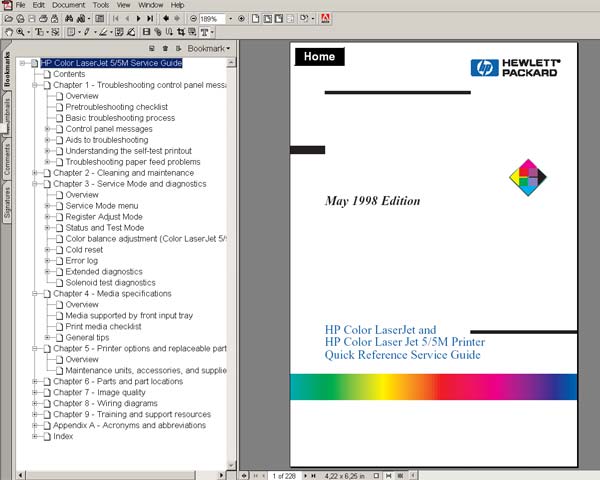Viewport: 600px width, 480px height.
Task: Open the Help menu
Action: 177,5
